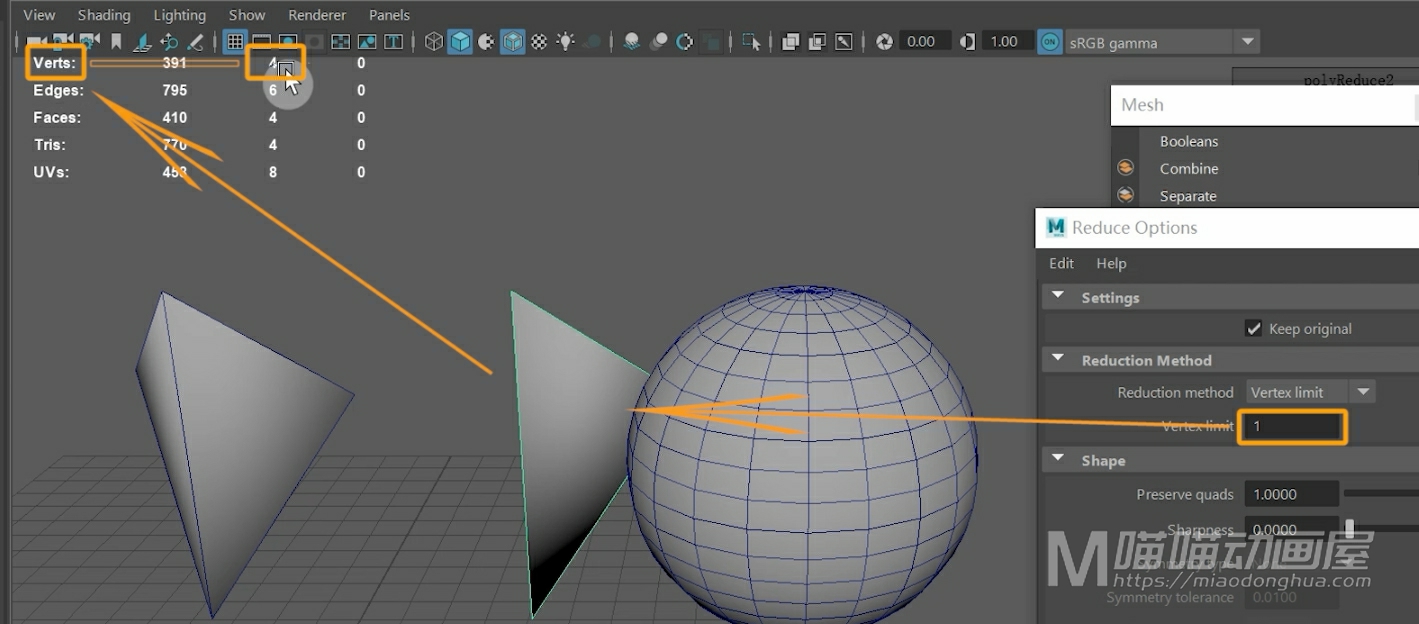Open the sRGB gamma dropdown
The width and height of the screenshot is (1419, 624).
1246,42
